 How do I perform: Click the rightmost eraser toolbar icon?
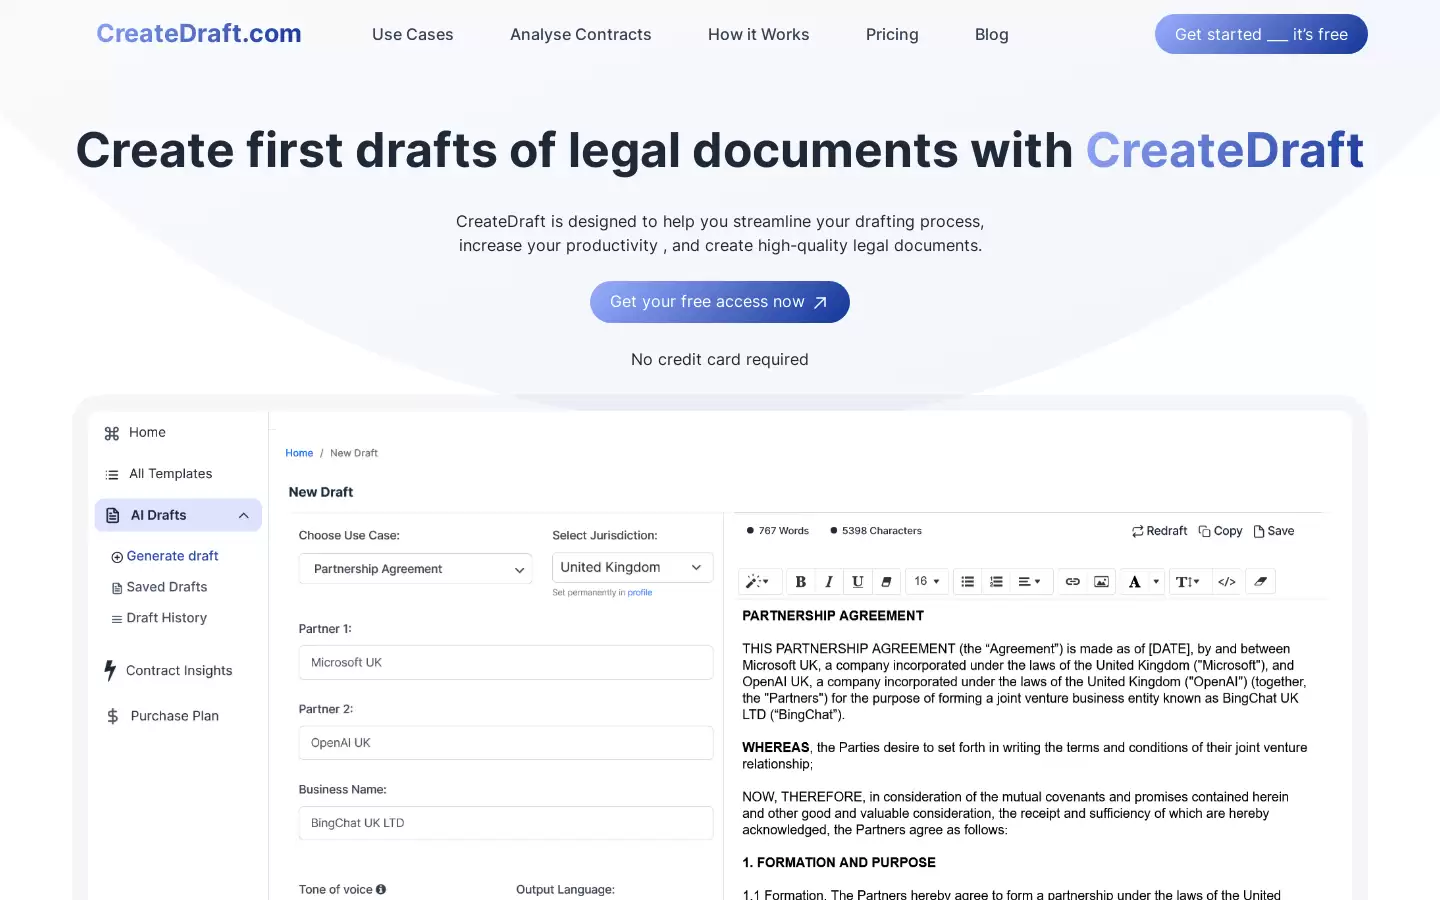(1261, 581)
